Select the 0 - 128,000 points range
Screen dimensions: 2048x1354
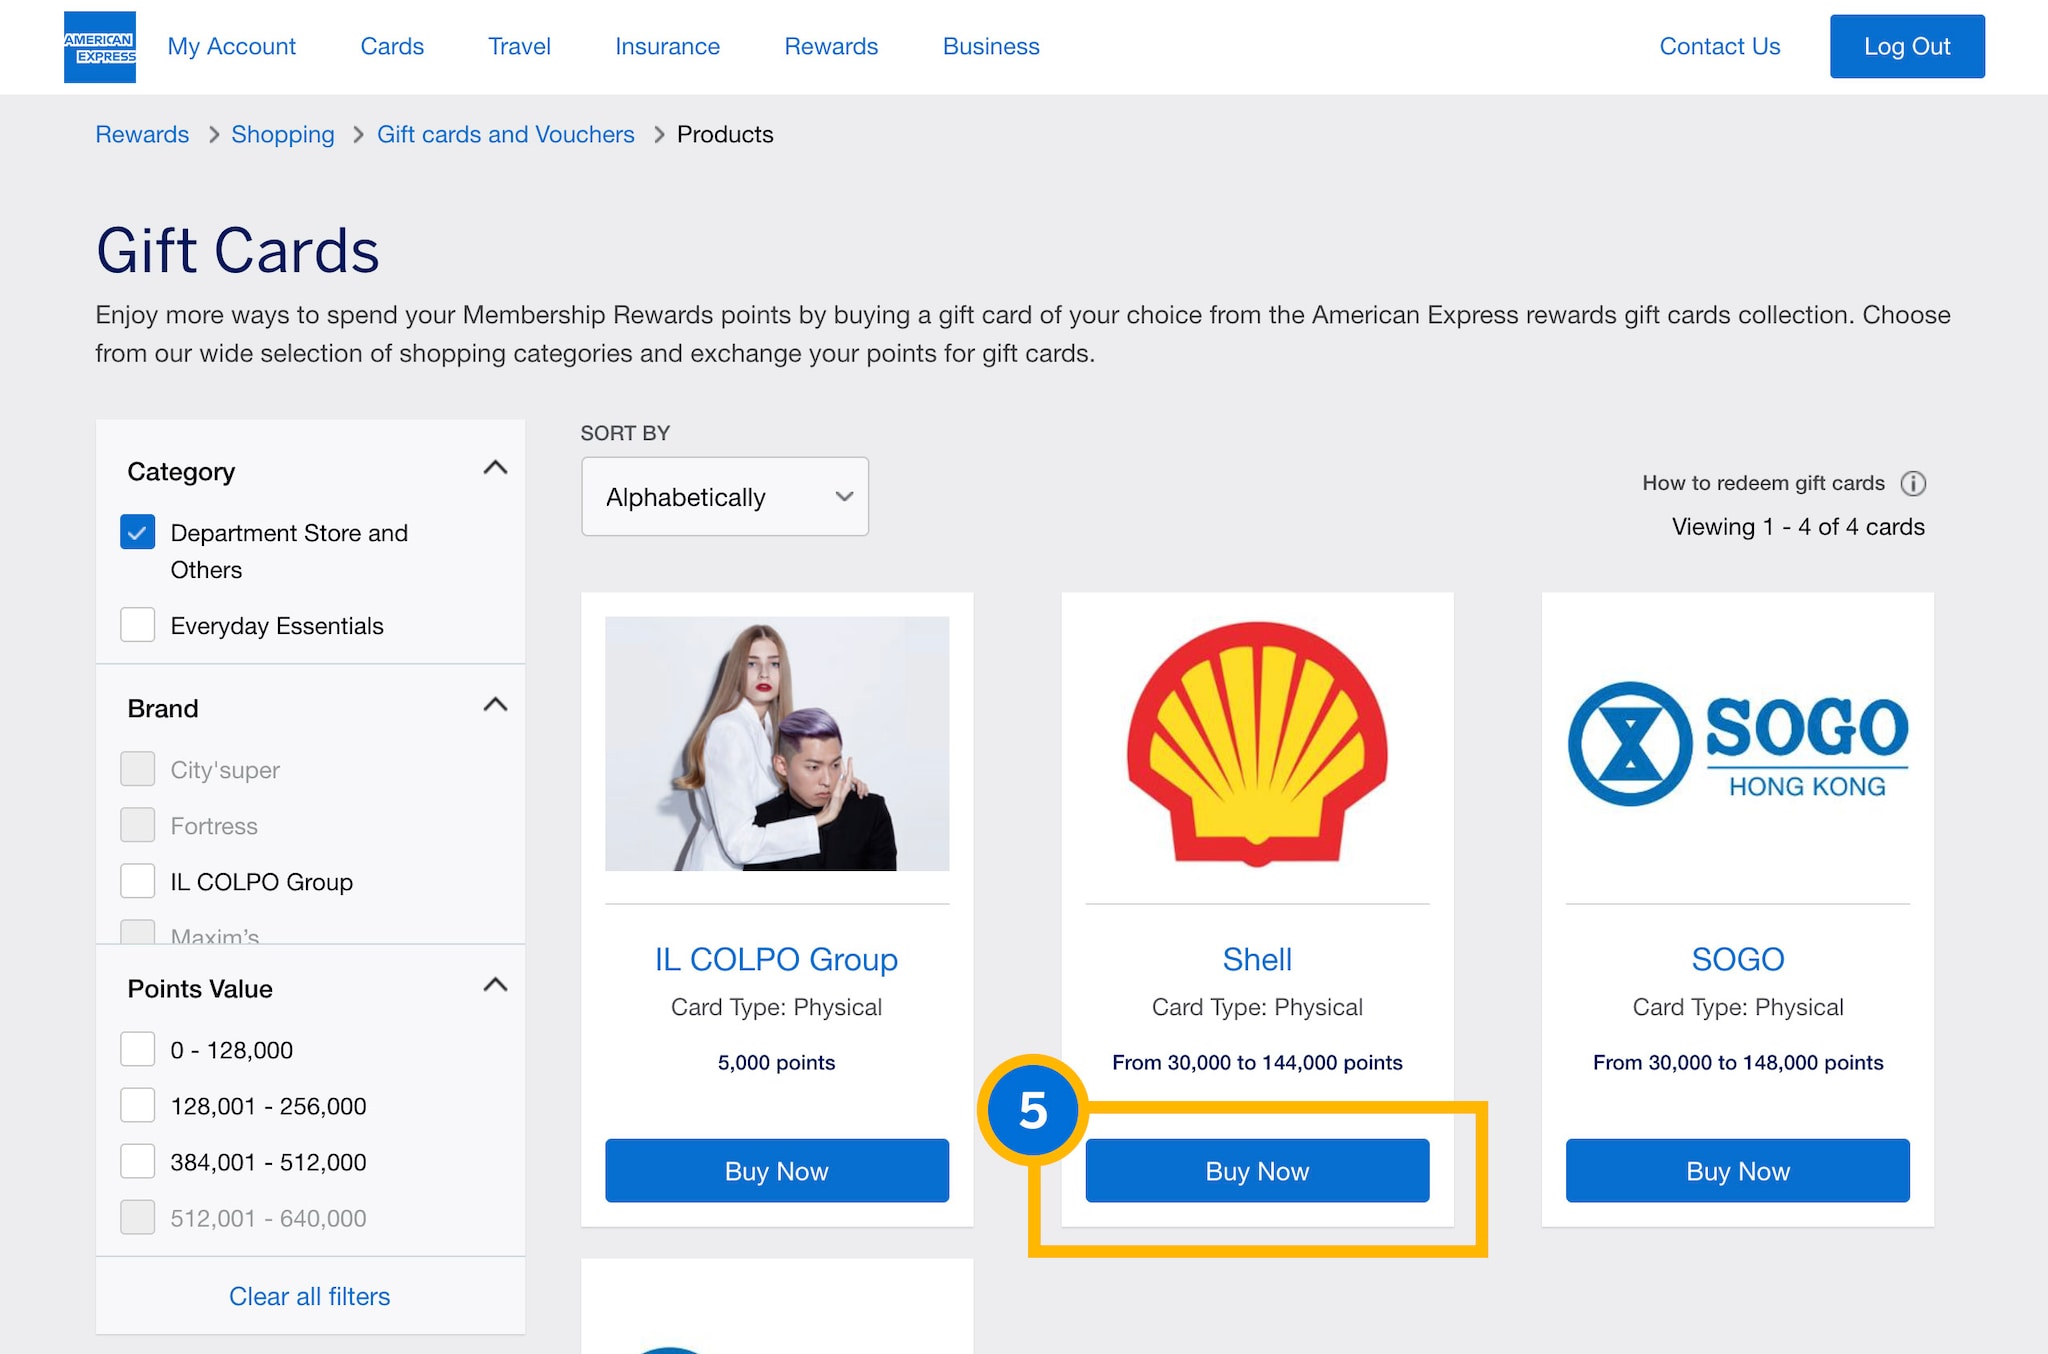pyautogui.click(x=138, y=1049)
